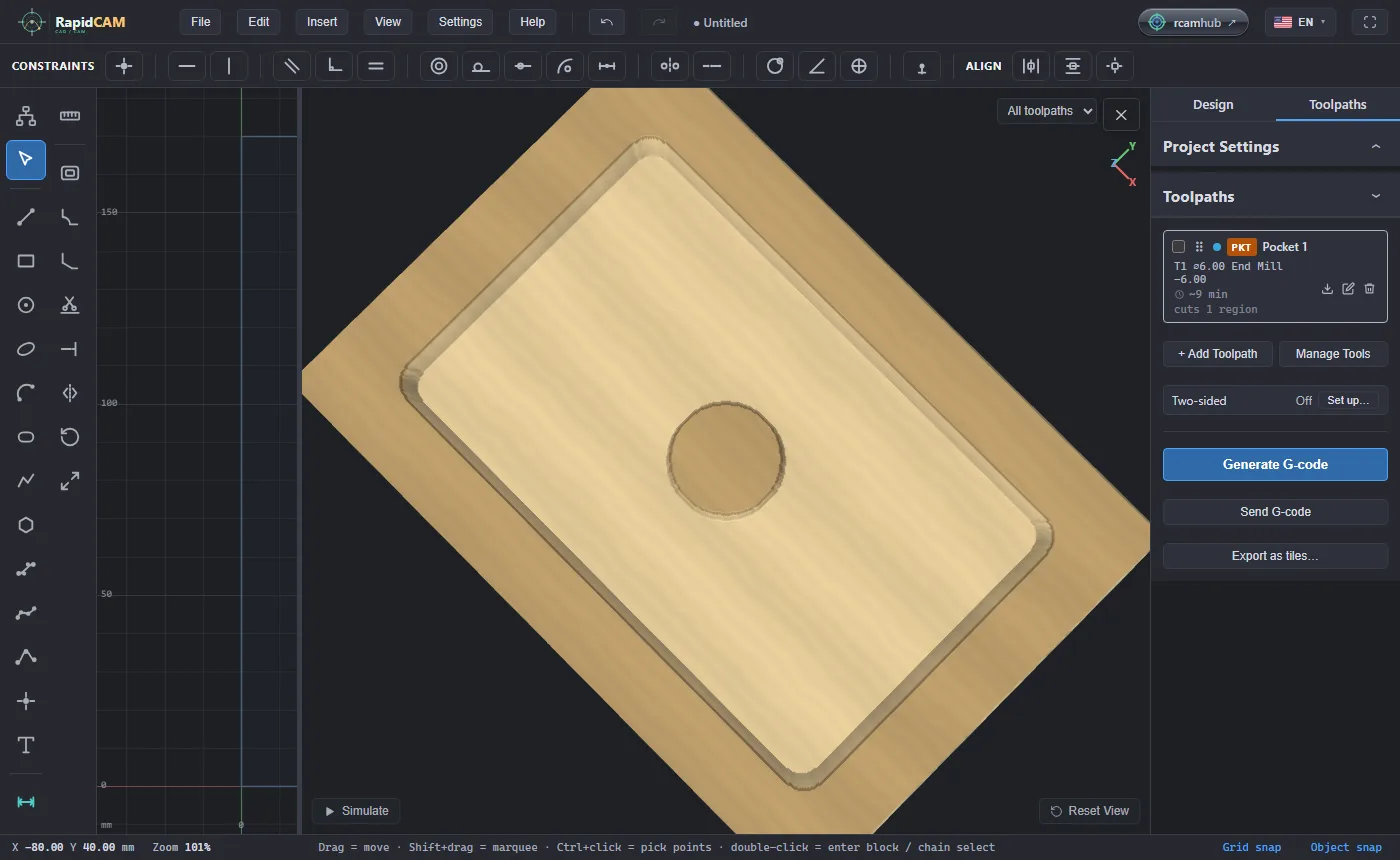Select the Rotate tool

[70, 437]
